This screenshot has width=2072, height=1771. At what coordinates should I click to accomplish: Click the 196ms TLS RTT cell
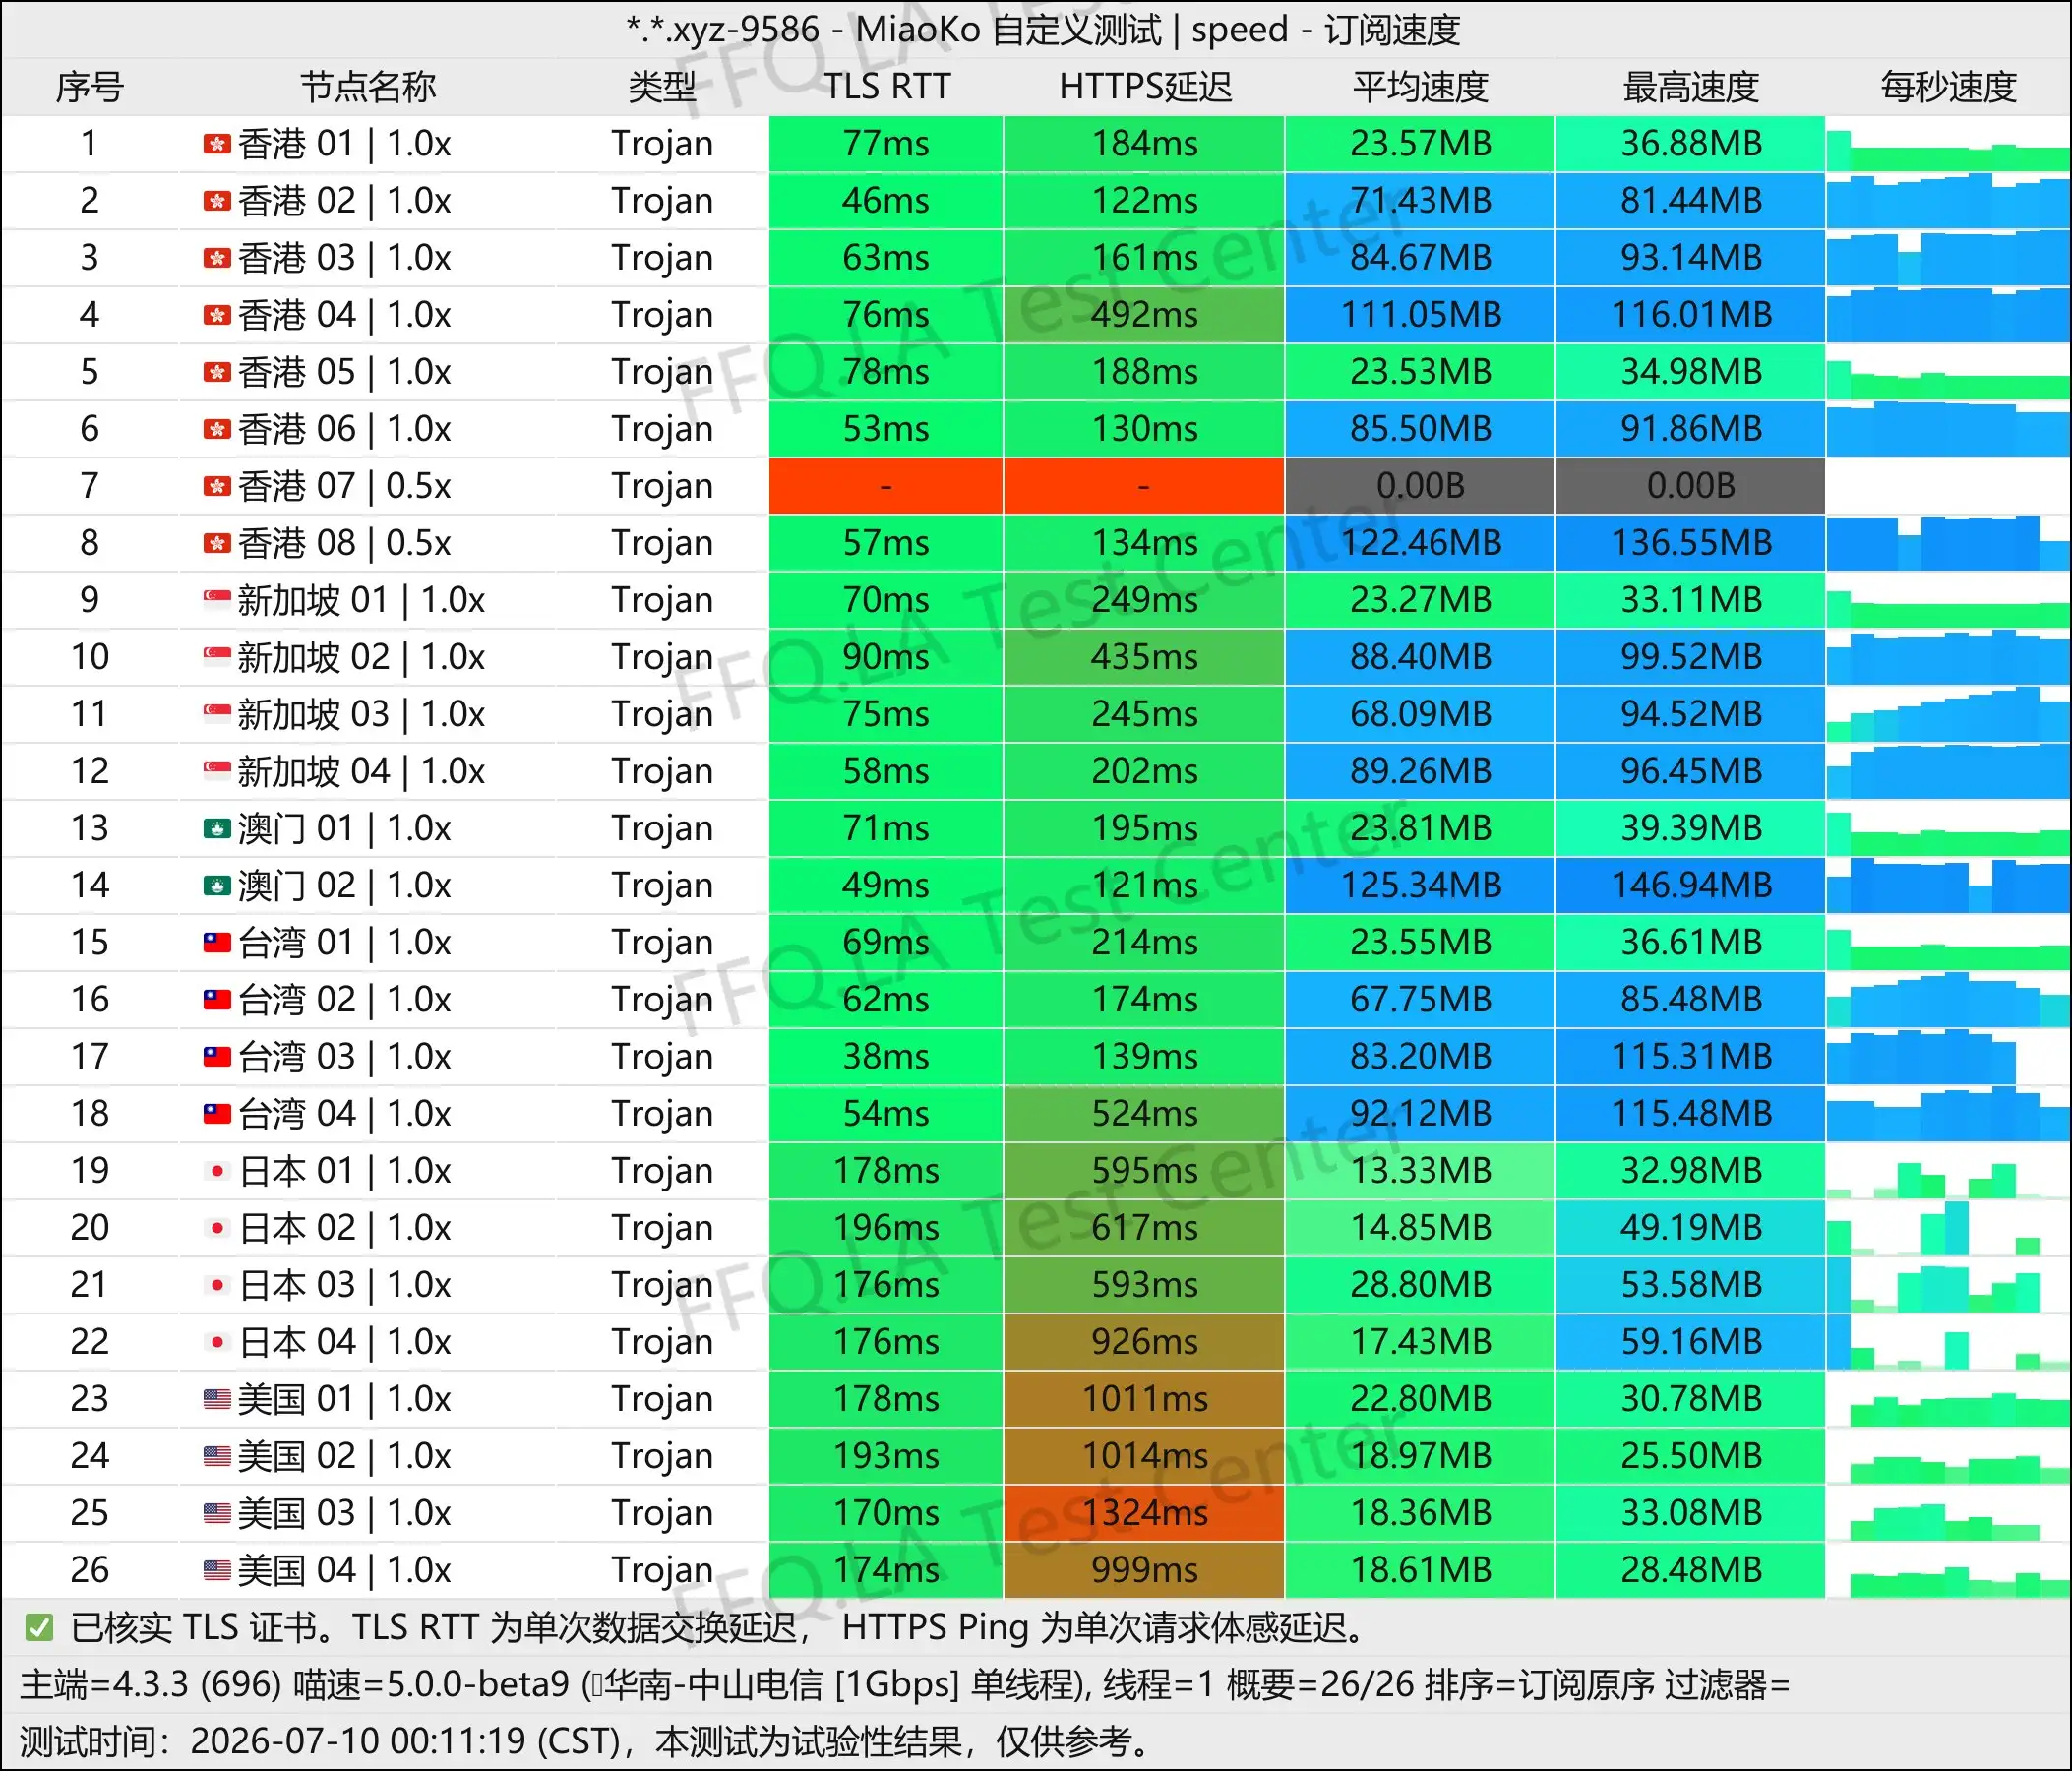click(886, 1228)
